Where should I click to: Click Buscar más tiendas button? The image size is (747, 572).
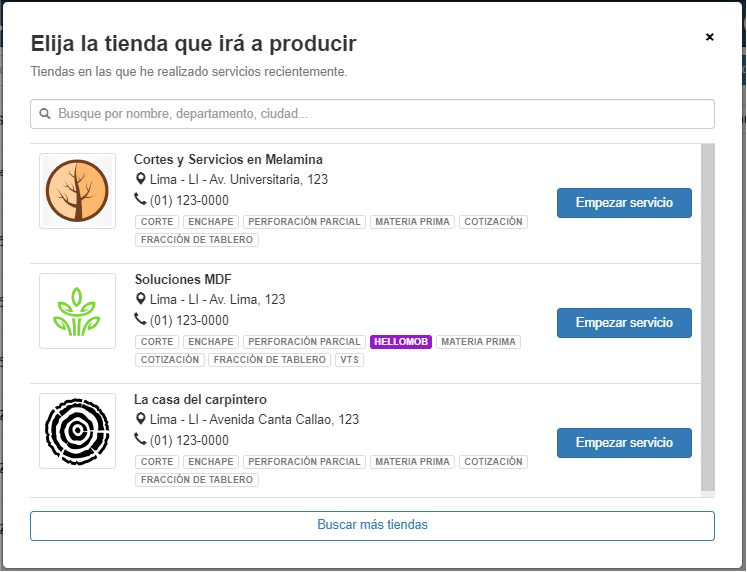click(x=372, y=526)
